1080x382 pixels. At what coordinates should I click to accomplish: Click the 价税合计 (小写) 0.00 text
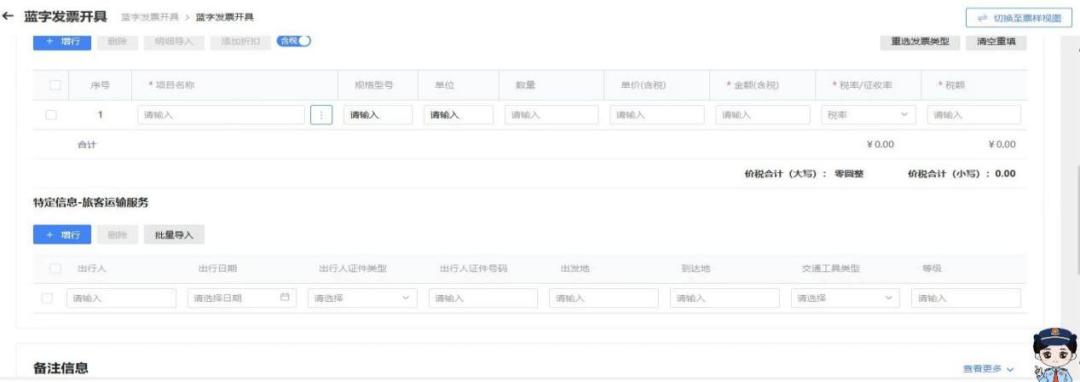click(962, 174)
